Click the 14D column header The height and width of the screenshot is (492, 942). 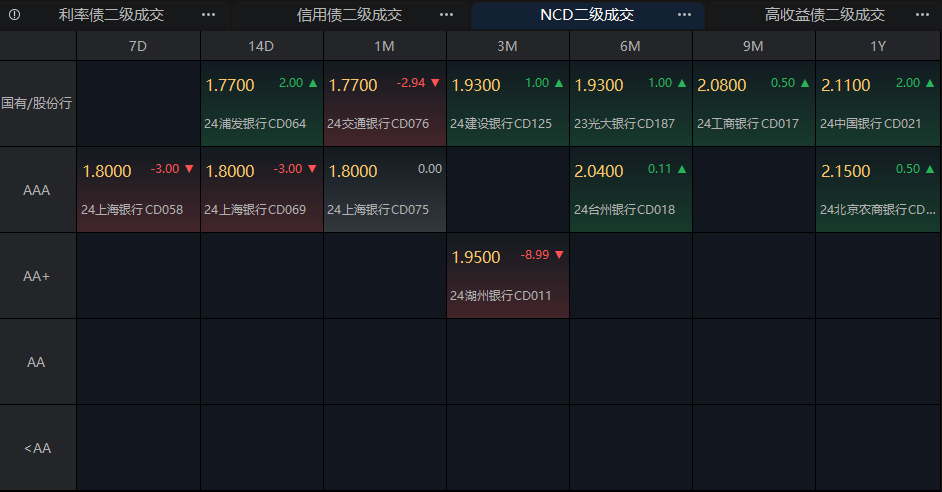[x=261, y=46]
